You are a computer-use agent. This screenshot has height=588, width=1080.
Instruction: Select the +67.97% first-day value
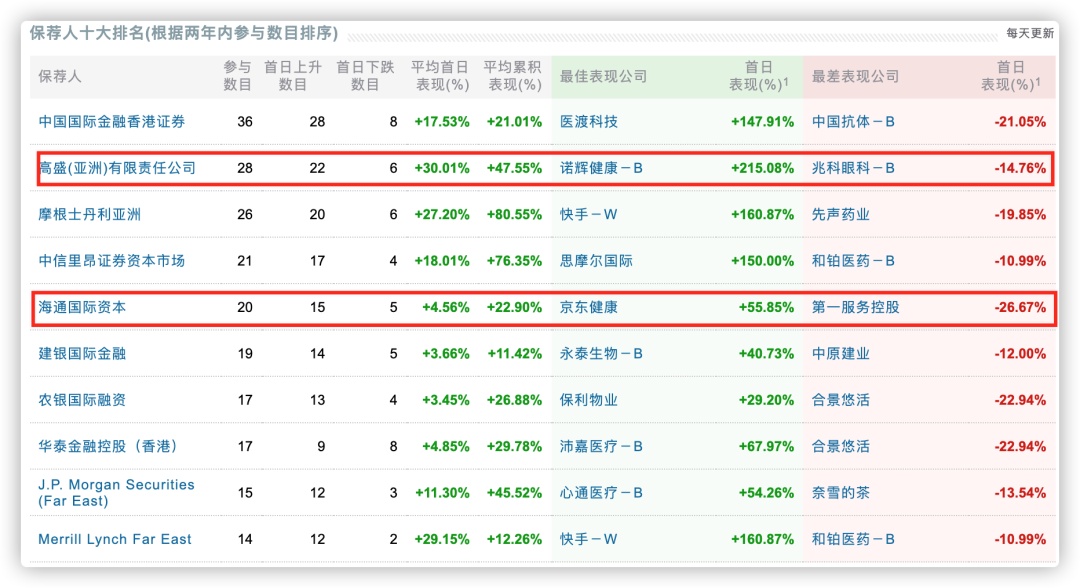tap(766, 446)
